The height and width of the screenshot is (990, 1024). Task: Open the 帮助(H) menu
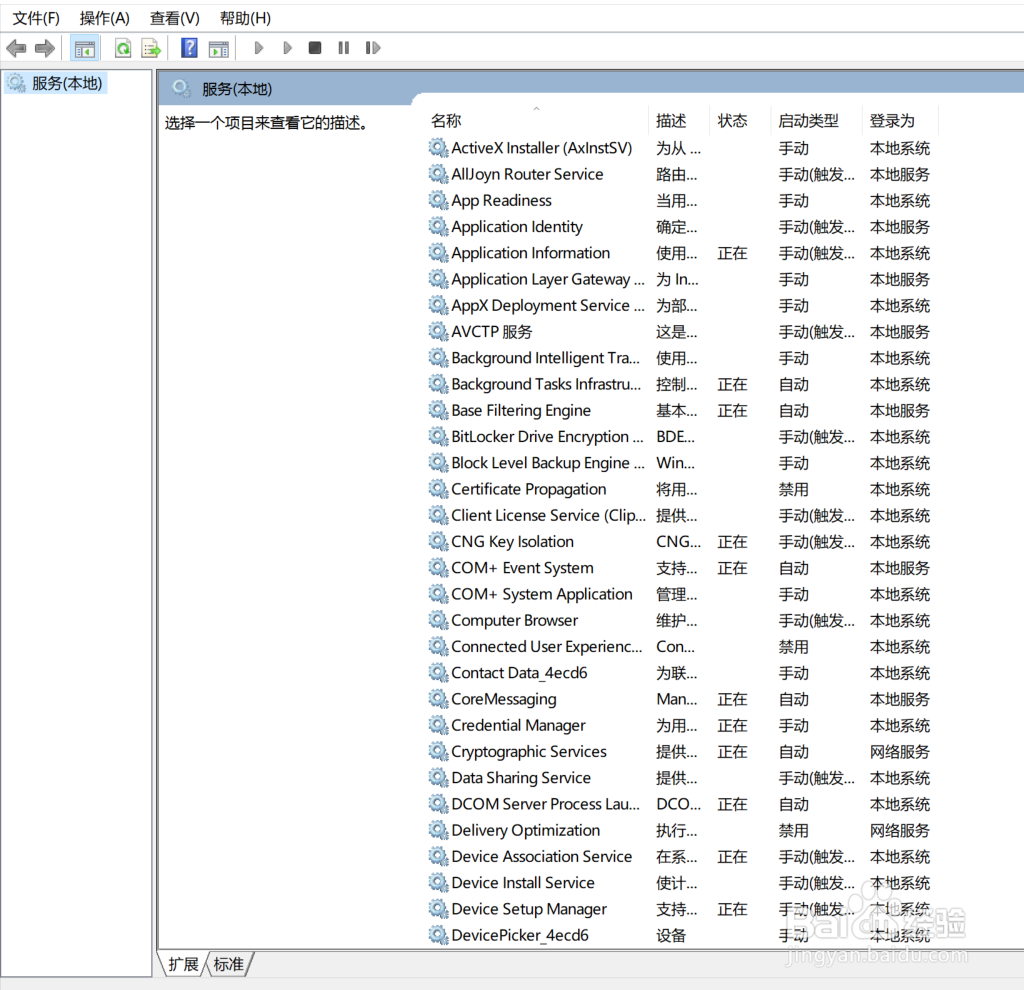pos(245,18)
